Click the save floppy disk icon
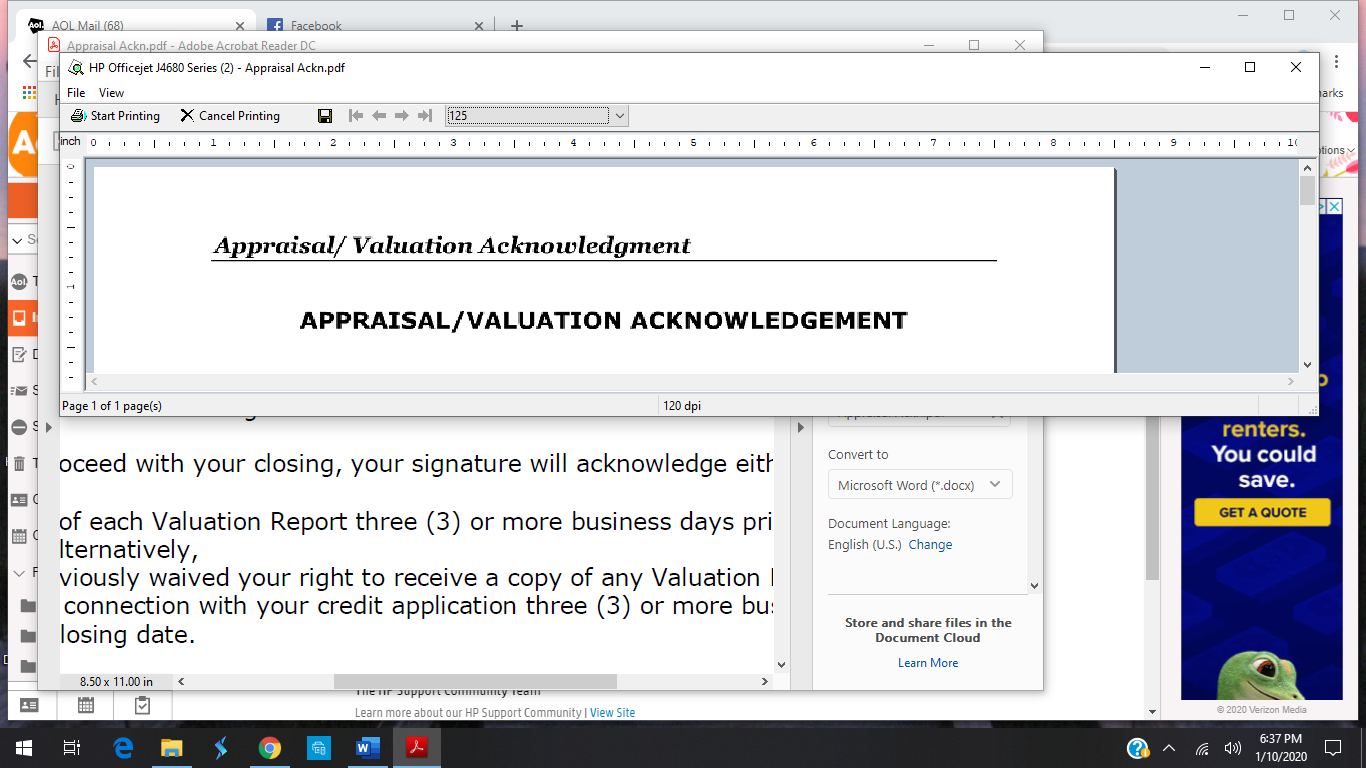The image size is (1366, 768). coord(325,116)
